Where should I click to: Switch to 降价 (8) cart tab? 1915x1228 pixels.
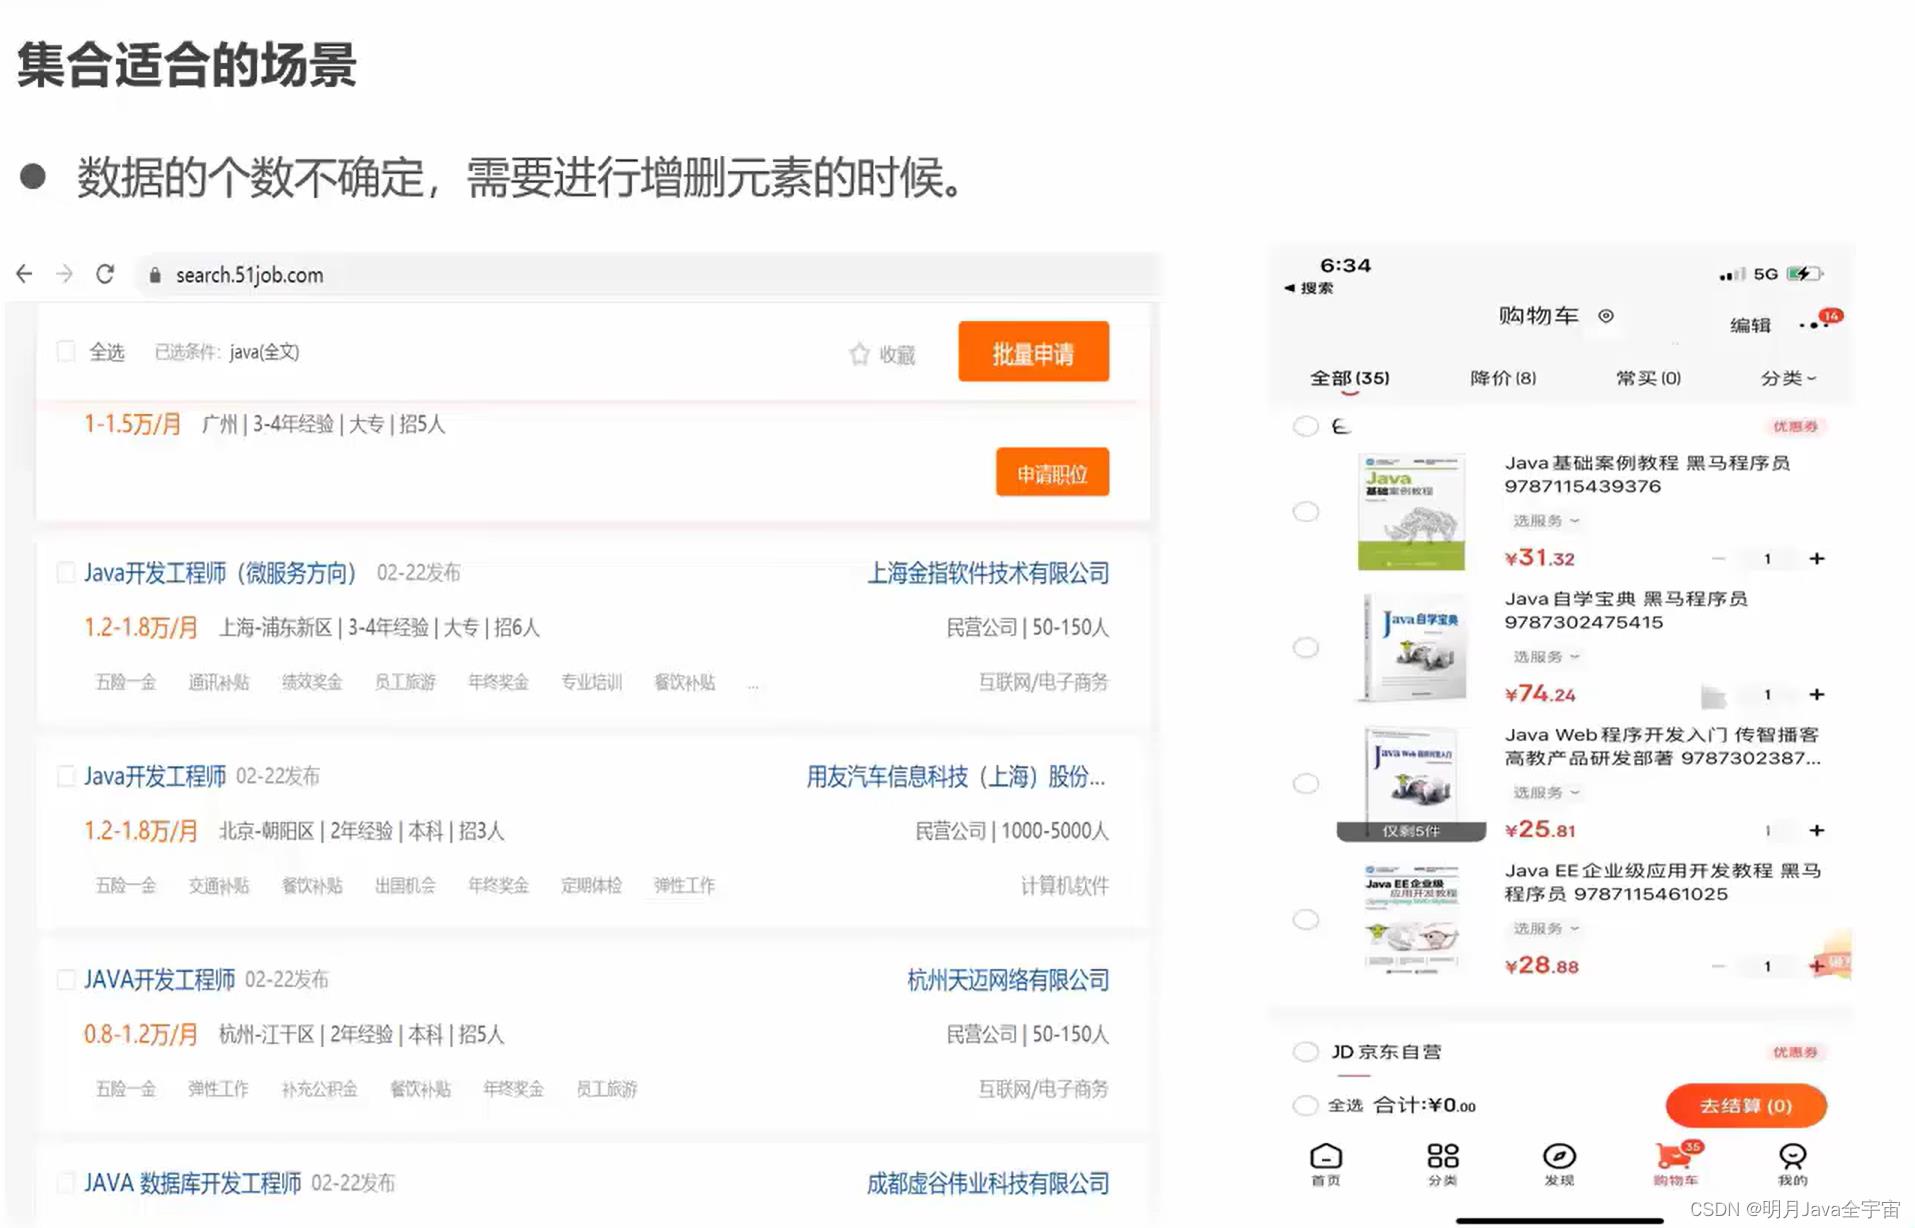point(1503,378)
